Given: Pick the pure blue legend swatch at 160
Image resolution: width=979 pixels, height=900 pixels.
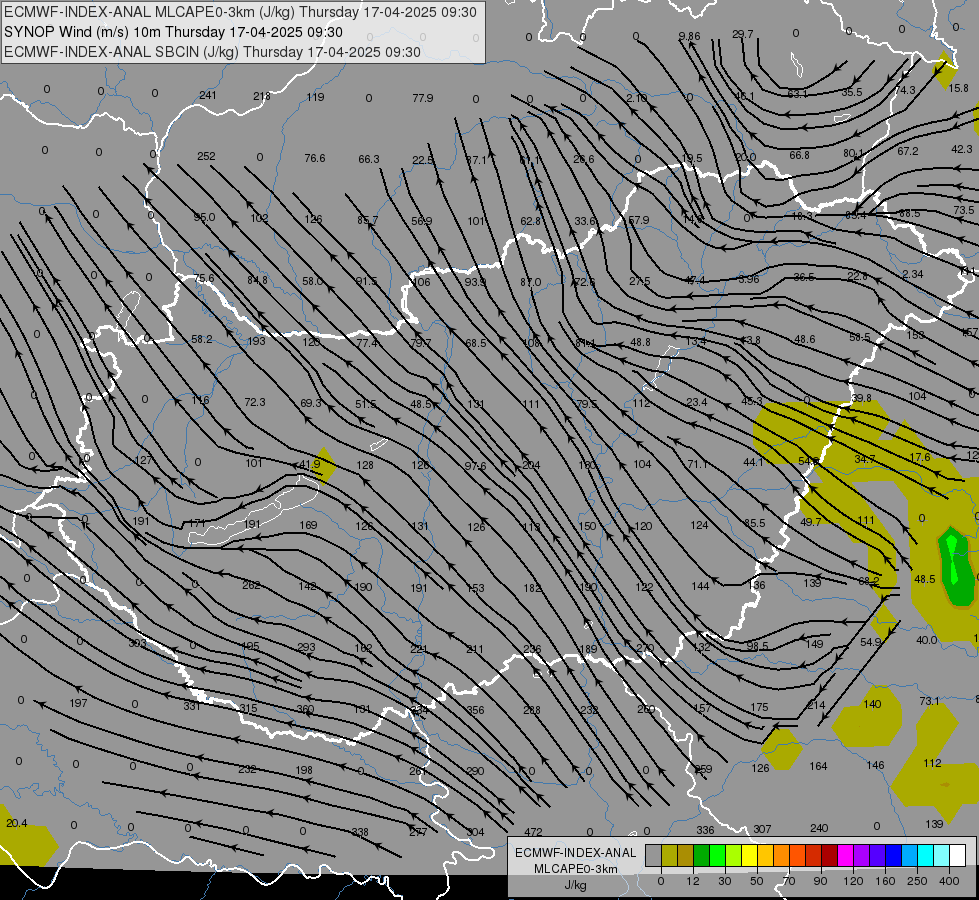Looking at the screenshot, I should (894, 855).
